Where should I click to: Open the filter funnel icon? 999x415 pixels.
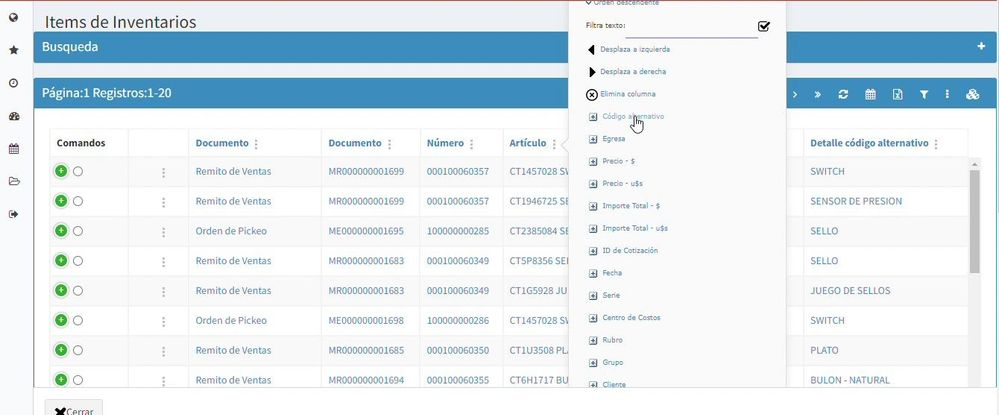coord(924,94)
